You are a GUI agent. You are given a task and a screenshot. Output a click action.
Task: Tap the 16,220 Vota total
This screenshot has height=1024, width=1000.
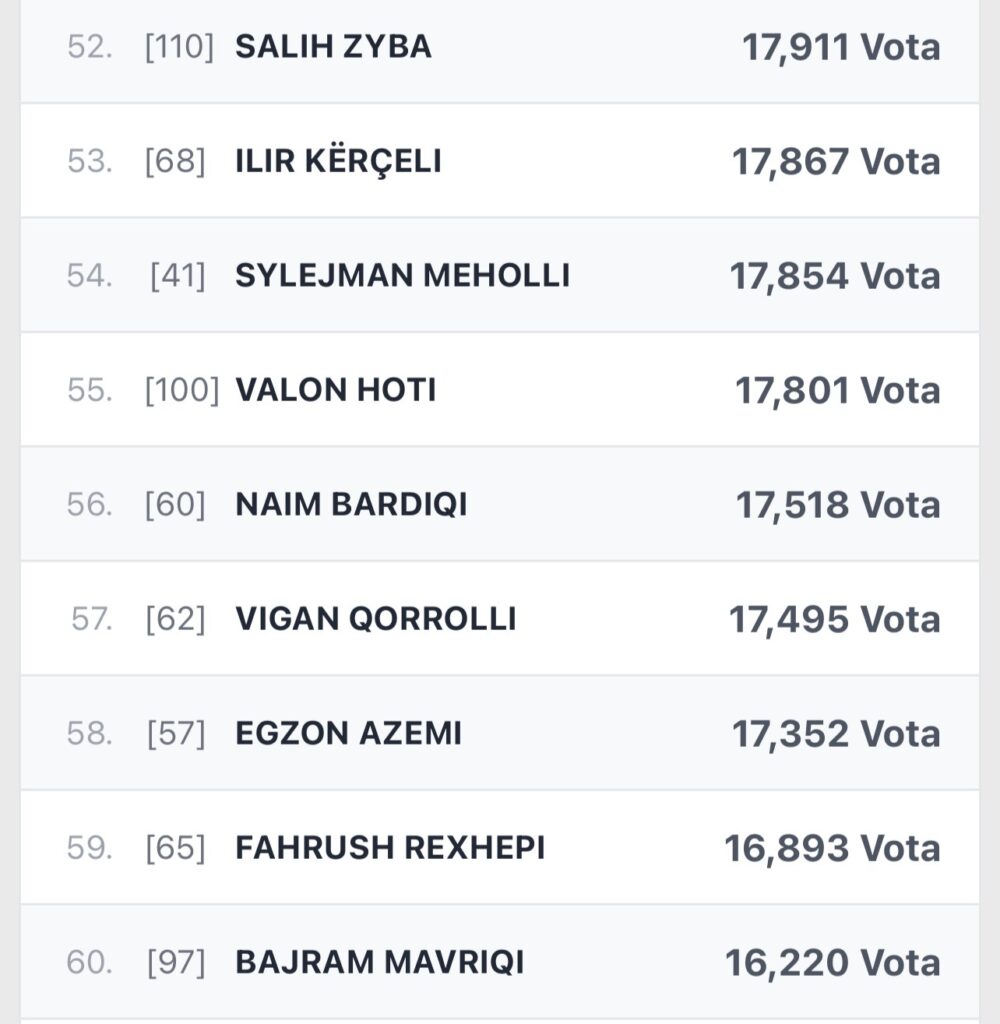click(833, 963)
